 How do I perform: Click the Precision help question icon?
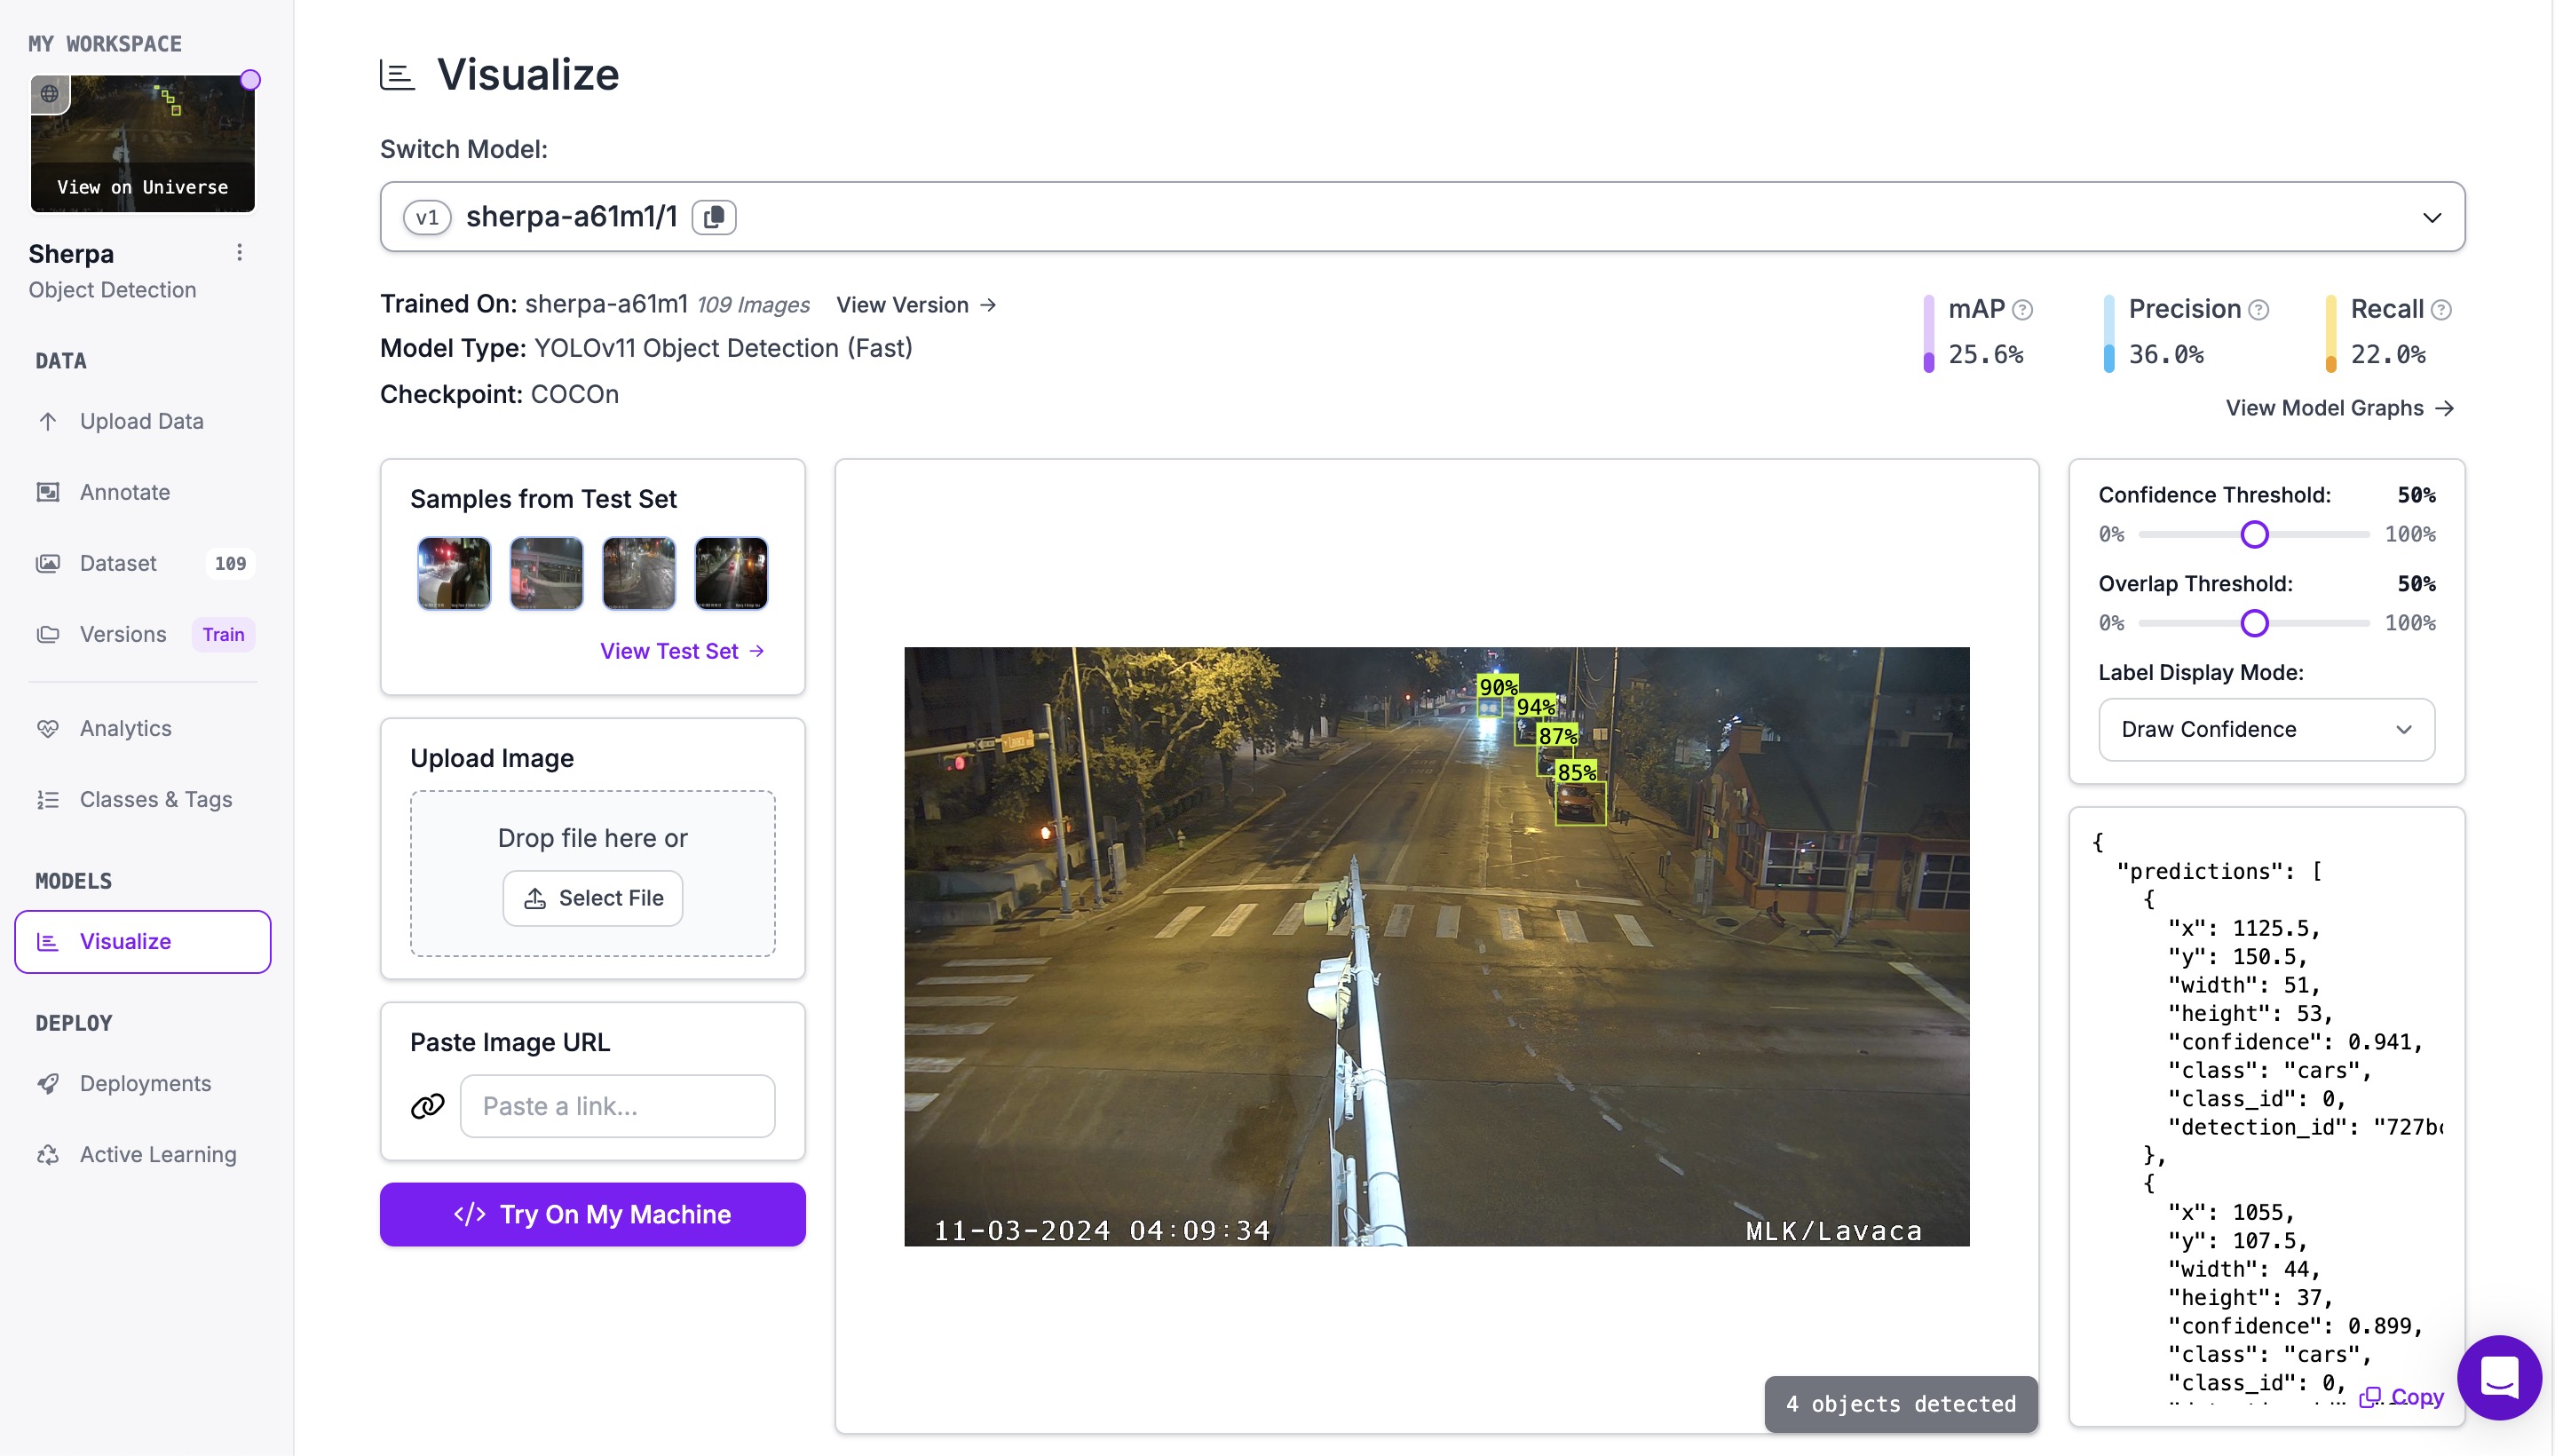(2258, 310)
